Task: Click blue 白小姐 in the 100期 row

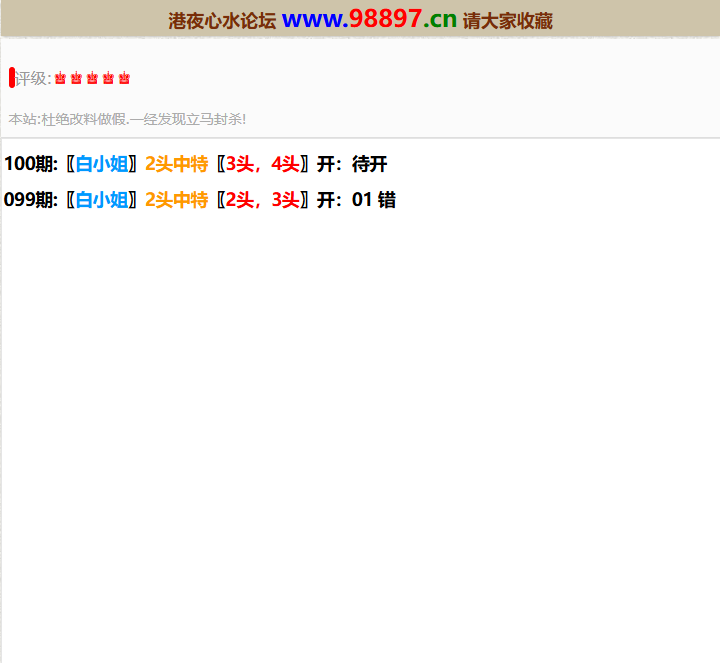Action: click(x=102, y=165)
